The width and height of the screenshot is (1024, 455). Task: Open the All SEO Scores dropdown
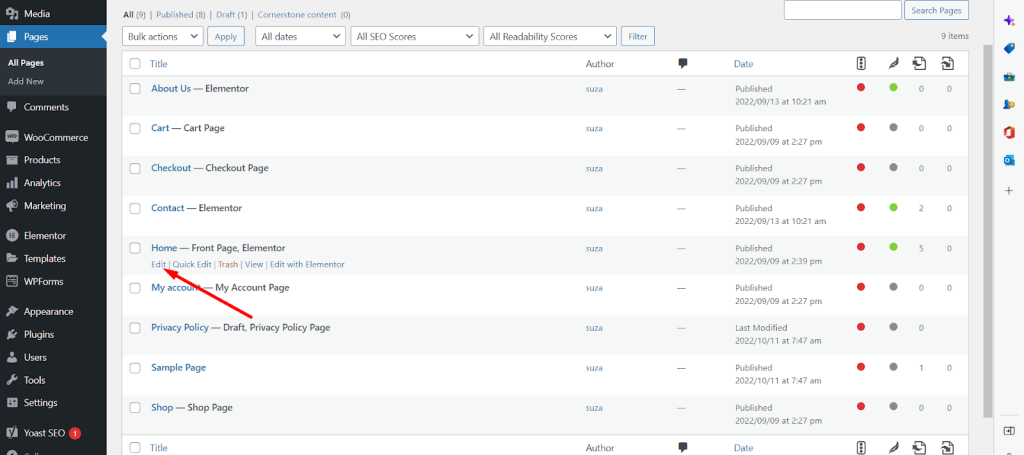tap(415, 37)
